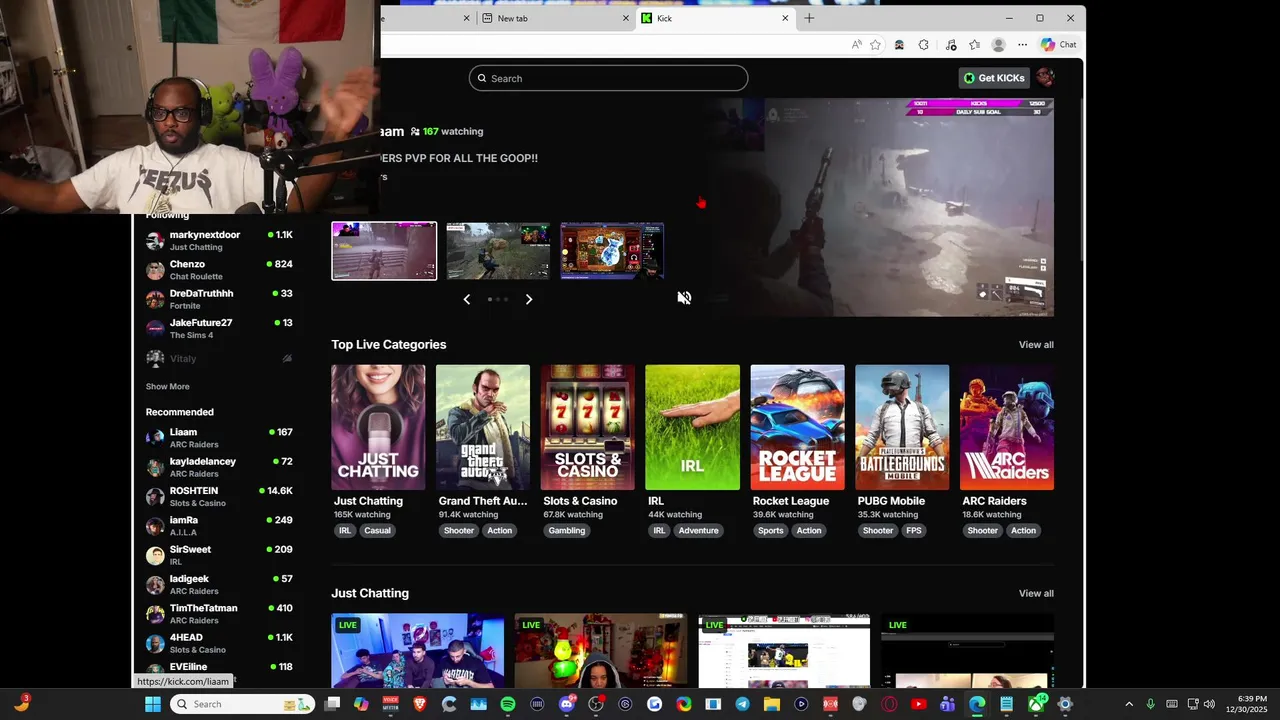Image resolution: width=1280 pixels, height=720 pixels.
Task: Show hidden system tray icons chevron
Action: coord(1129,704)
